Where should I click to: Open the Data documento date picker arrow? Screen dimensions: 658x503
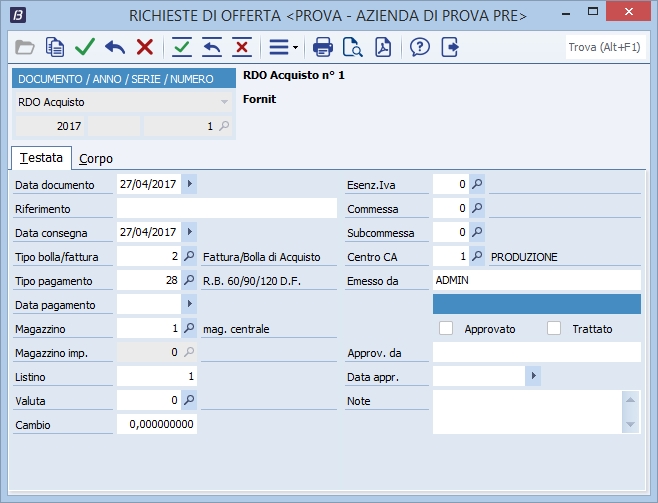pyautogui.click(x=190, y=184)
